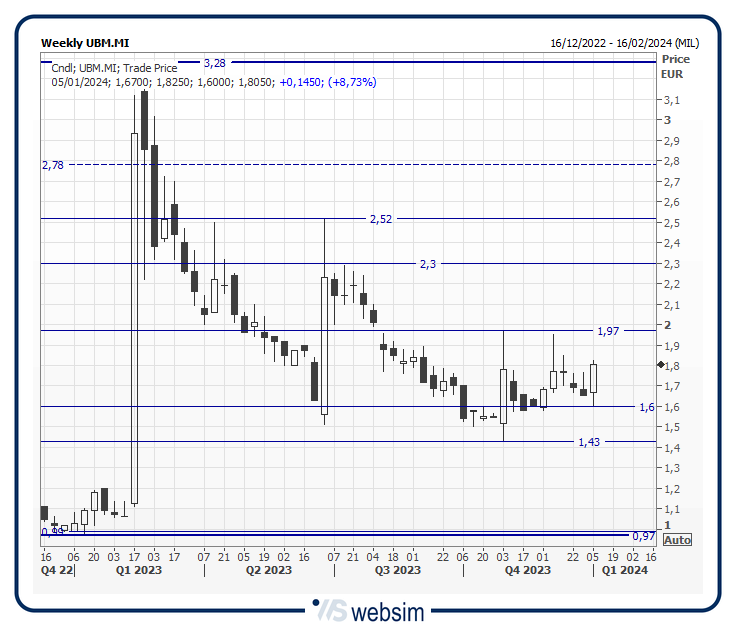Select the dashed 2,78 level label
The width and height of the screenshot is (736, 627).
[x=52, y=165]
